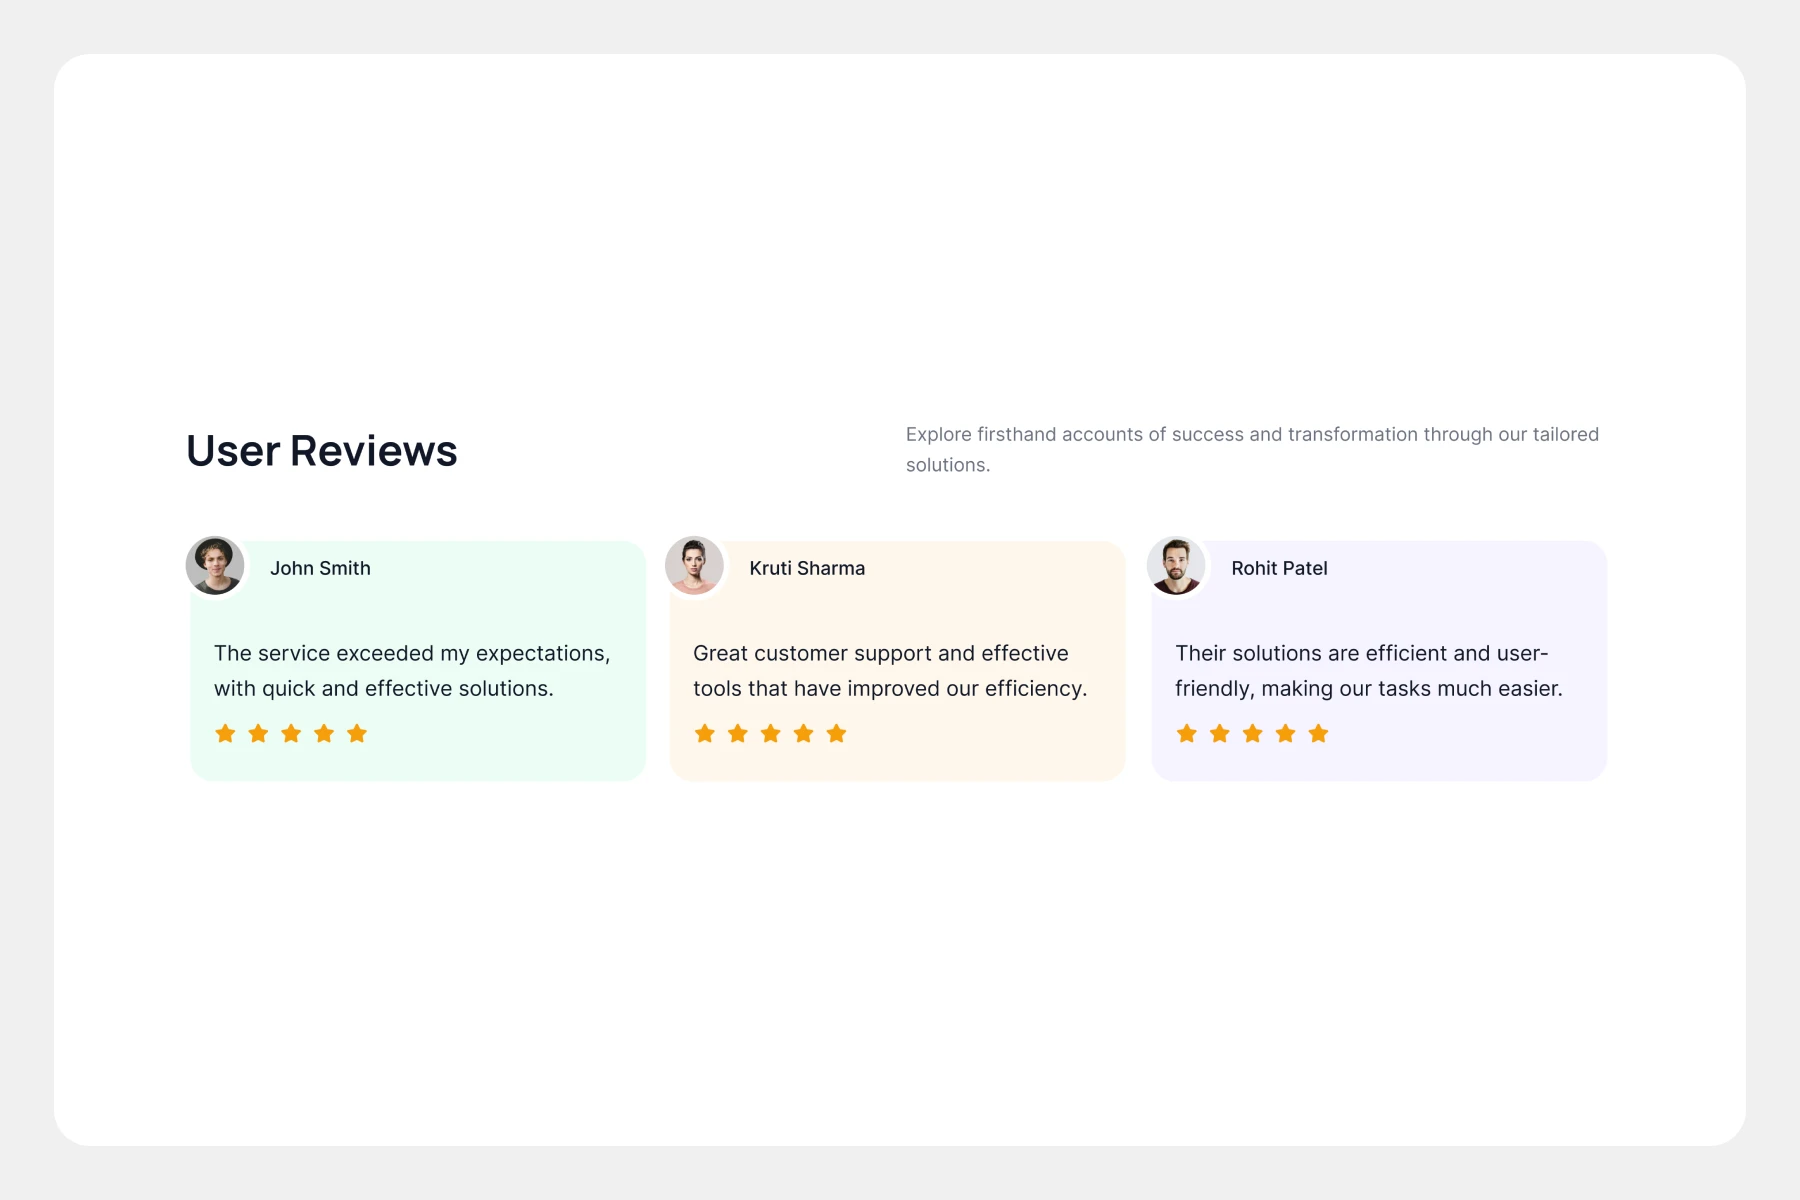Click the Rohit Patel reviewer name
The height and width of the screenshot is (1200, 1800).
[x=1279, y=568]
